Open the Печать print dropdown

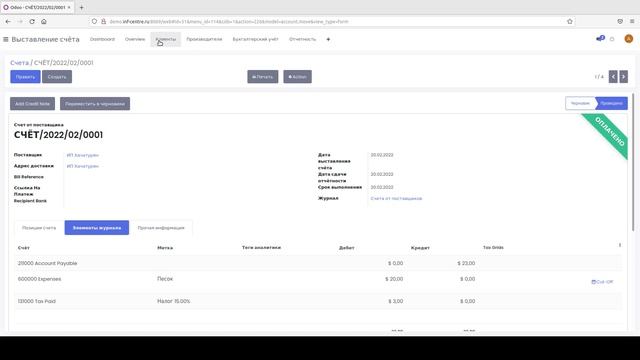click(262, 76)
